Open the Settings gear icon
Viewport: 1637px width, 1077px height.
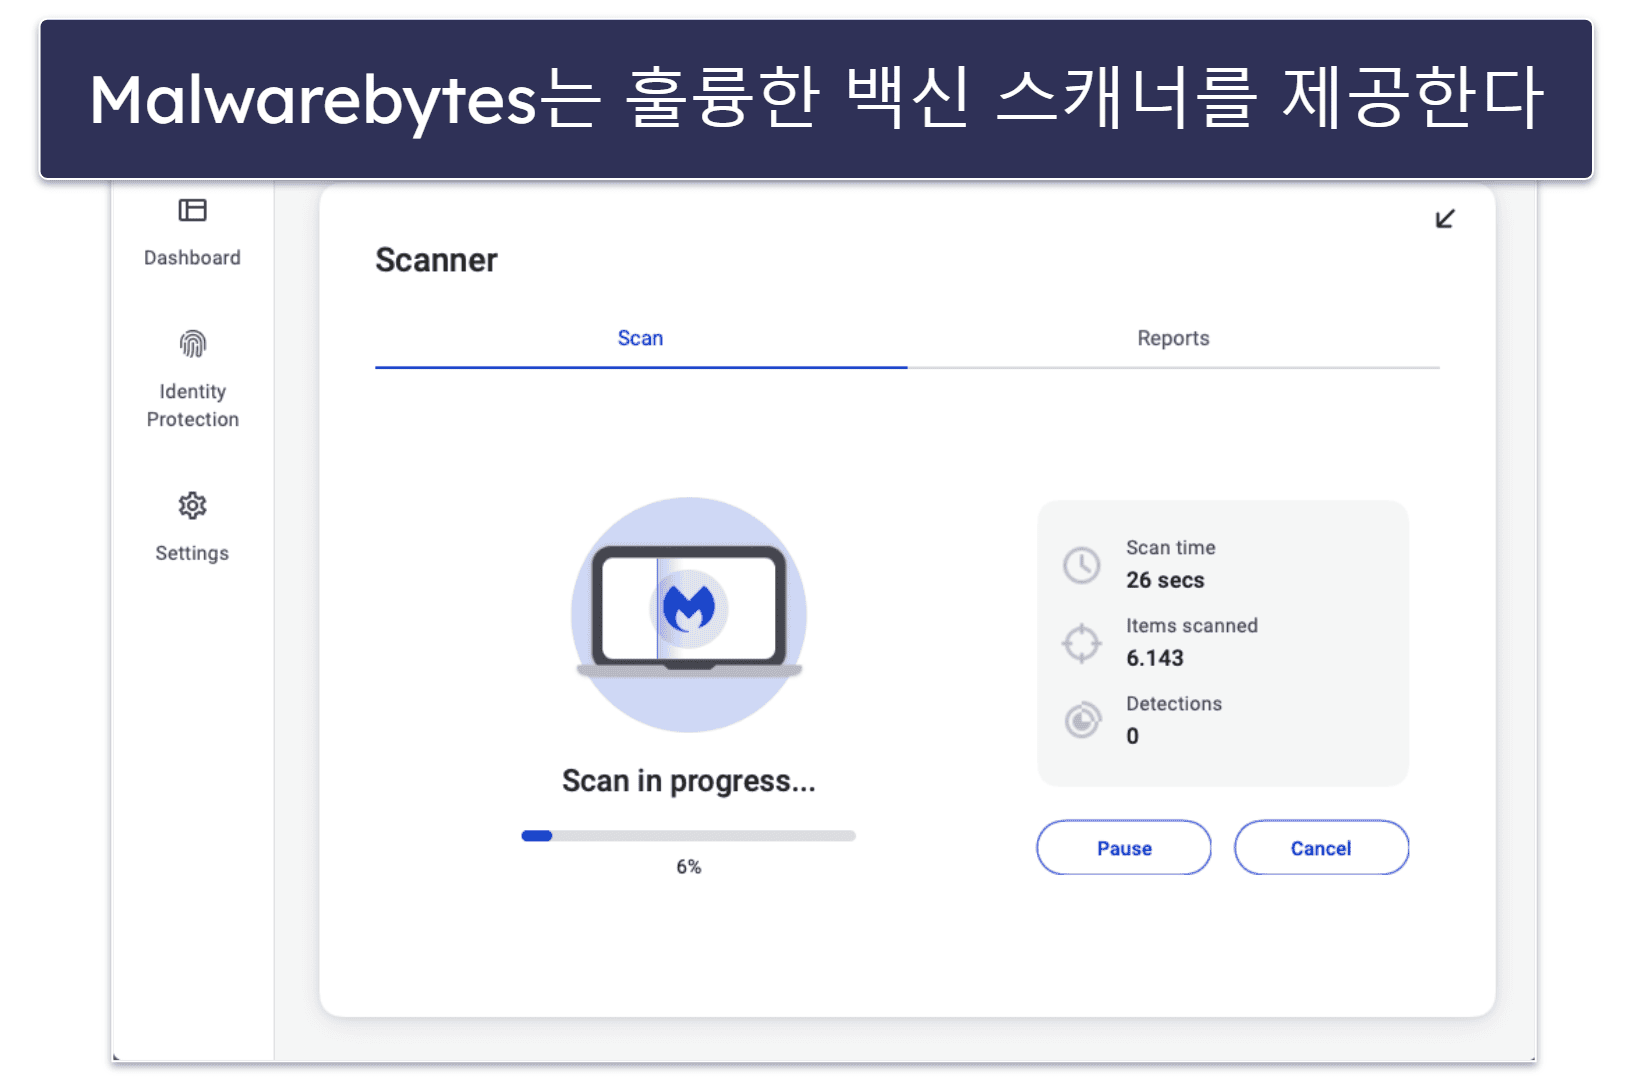(x=192, y=506)
